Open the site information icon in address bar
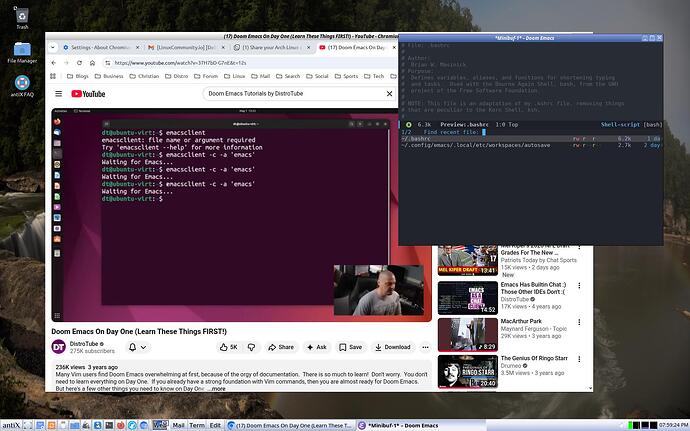 [107, 63]
